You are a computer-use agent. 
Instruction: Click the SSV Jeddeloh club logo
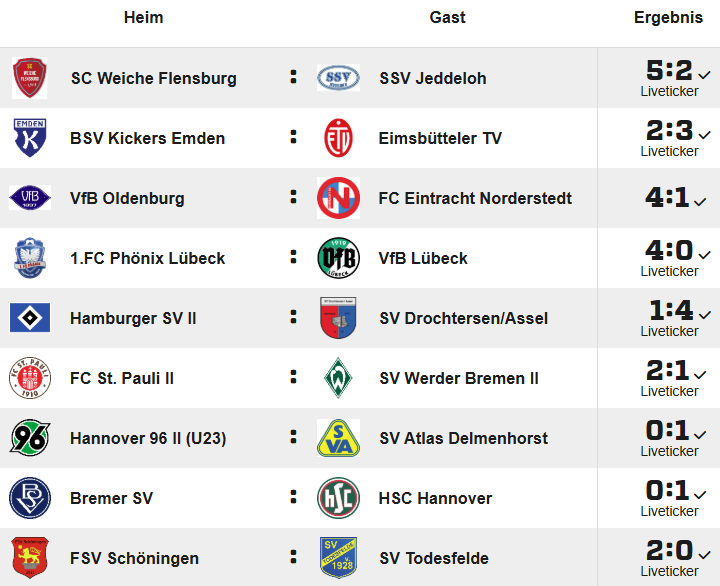(338, 78)
